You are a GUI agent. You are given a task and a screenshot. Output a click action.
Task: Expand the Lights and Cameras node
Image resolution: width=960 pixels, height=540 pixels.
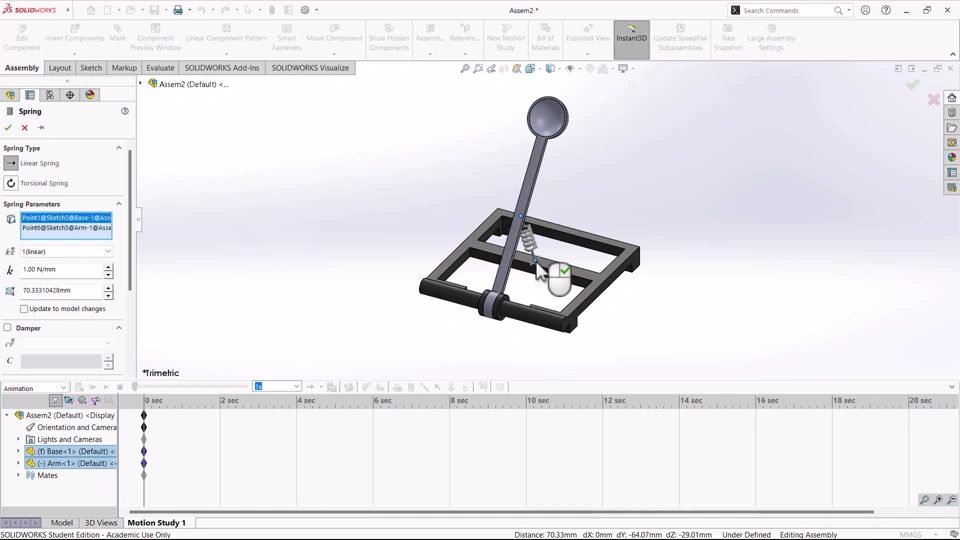coord(18,440)
